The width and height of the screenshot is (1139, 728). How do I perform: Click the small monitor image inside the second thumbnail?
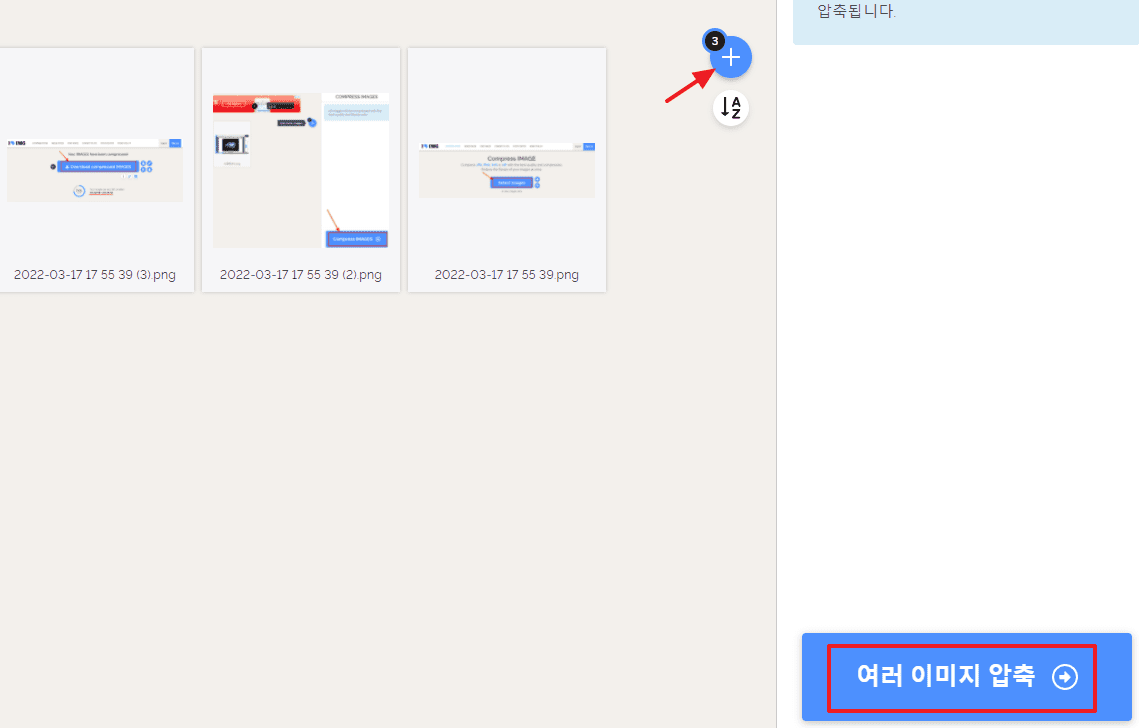click(232, 145)
